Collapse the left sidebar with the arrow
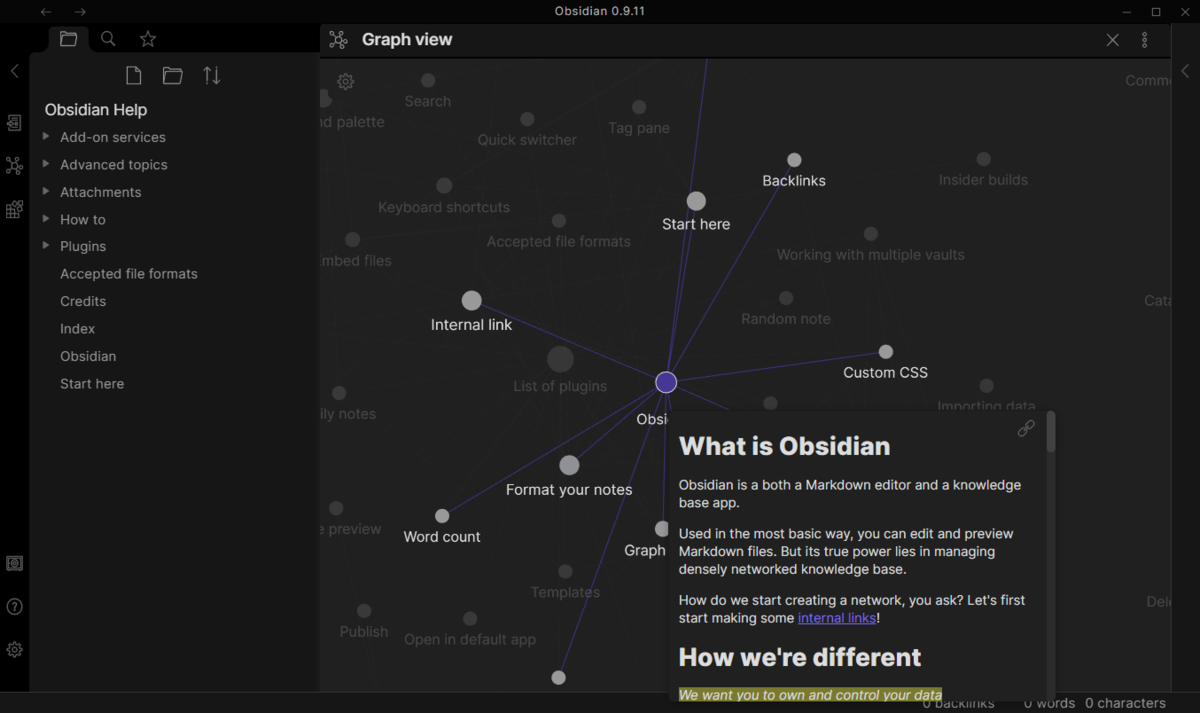Screen dimensions: 1200x713 (14, 71)
